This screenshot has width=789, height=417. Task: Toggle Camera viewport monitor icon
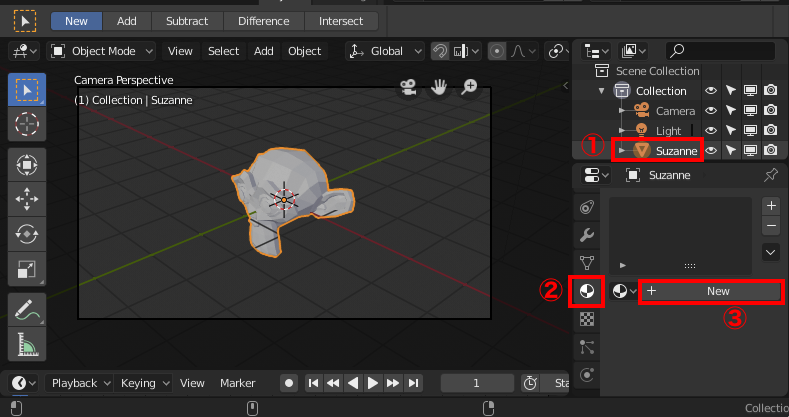coord(750,110)
